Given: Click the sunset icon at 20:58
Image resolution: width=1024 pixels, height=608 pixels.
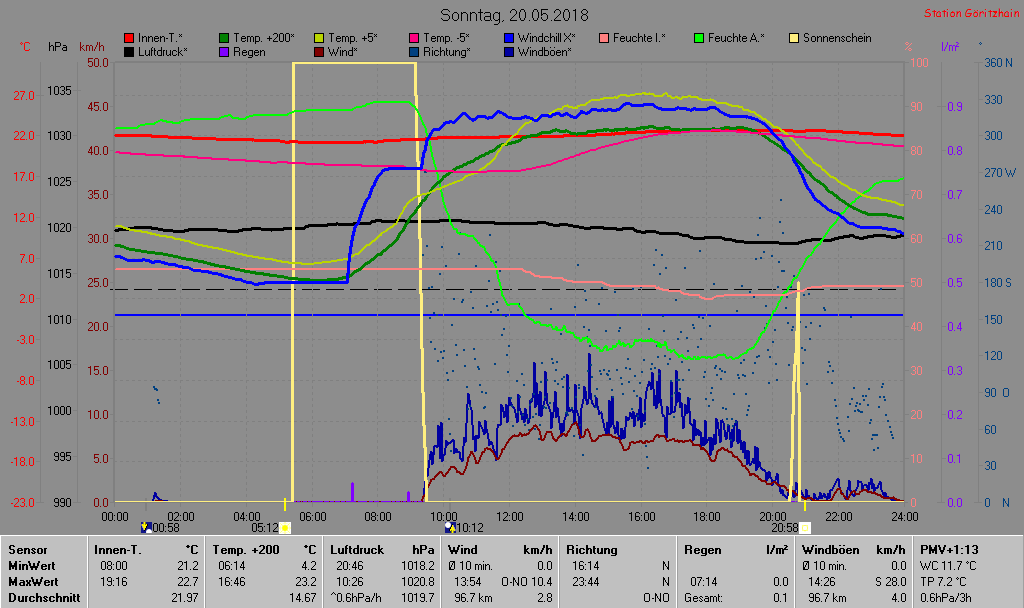Looking at the screenshot, I should [805, 527].
